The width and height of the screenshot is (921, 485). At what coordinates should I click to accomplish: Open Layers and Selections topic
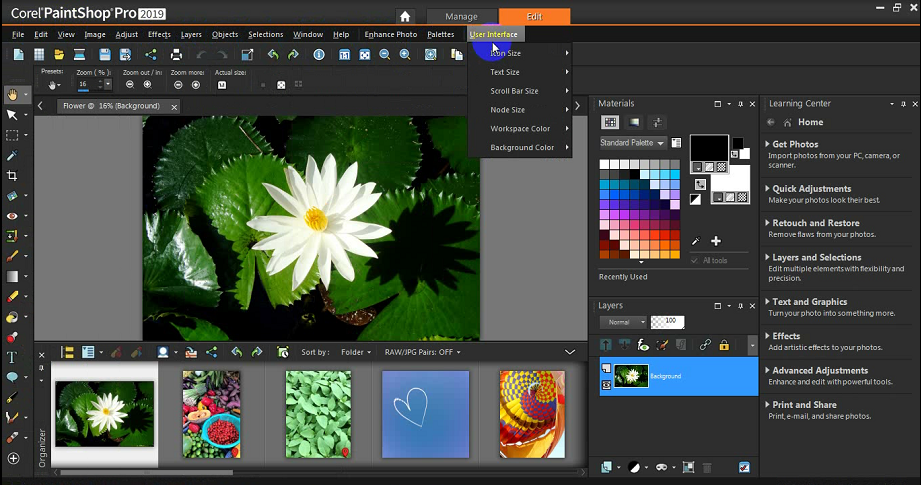pyautogui.click(x=816, y=257)
